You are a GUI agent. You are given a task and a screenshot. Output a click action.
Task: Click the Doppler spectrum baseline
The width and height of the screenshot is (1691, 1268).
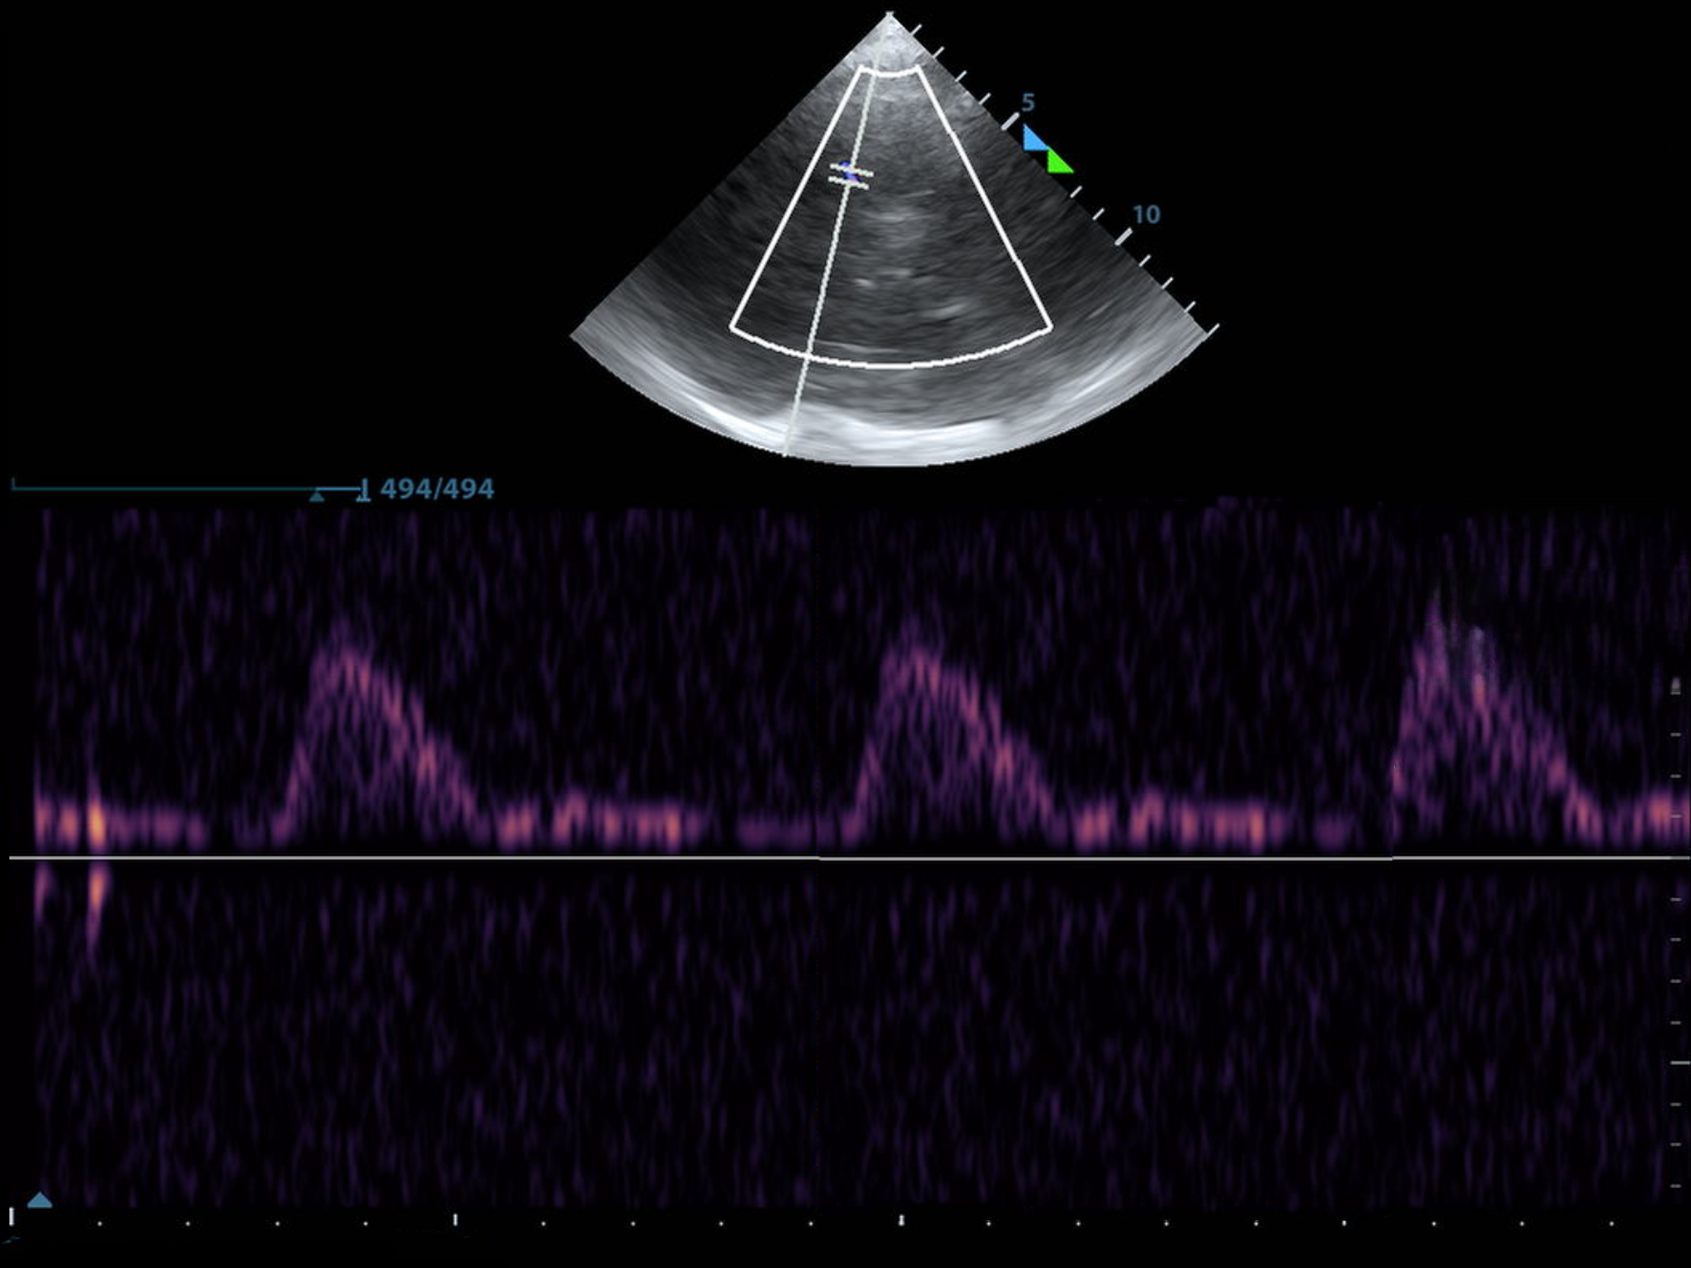(850, 858)
